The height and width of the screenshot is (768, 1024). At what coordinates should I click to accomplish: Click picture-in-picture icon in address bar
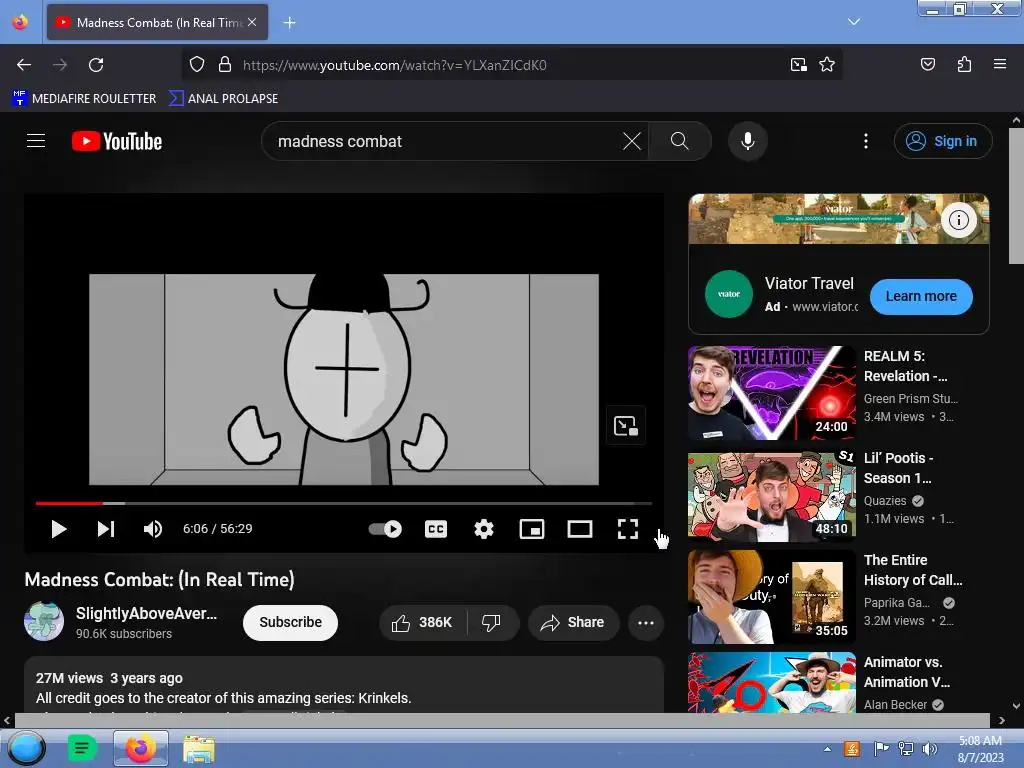coord(799,65)
